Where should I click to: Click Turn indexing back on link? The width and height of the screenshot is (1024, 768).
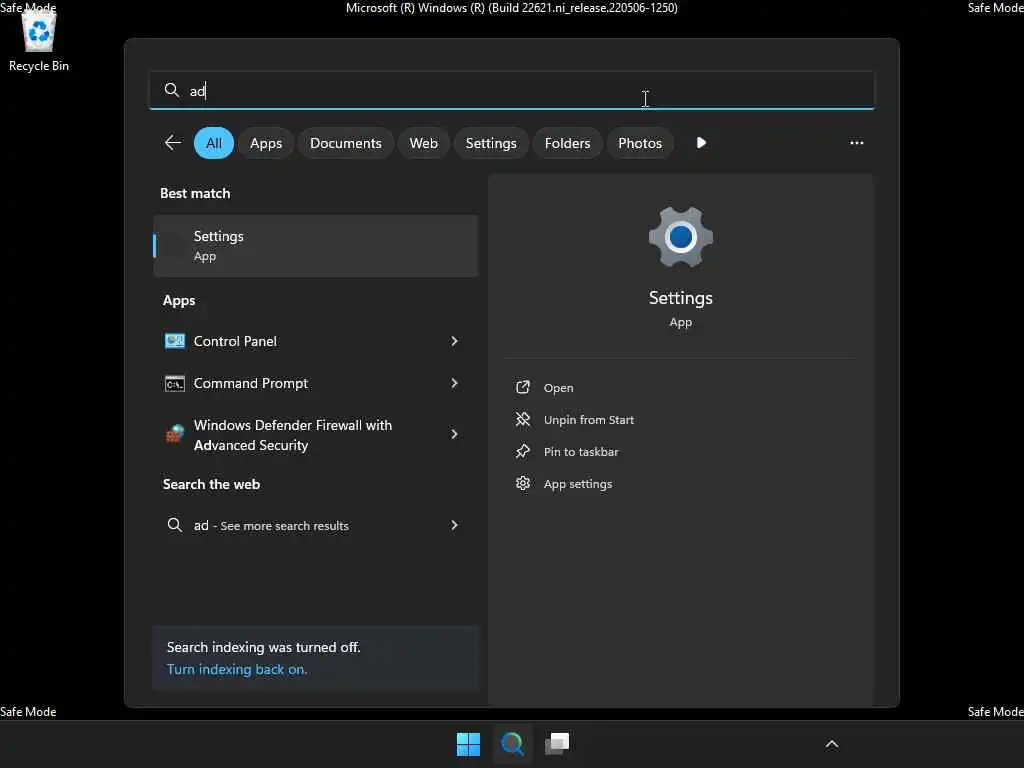236,669
